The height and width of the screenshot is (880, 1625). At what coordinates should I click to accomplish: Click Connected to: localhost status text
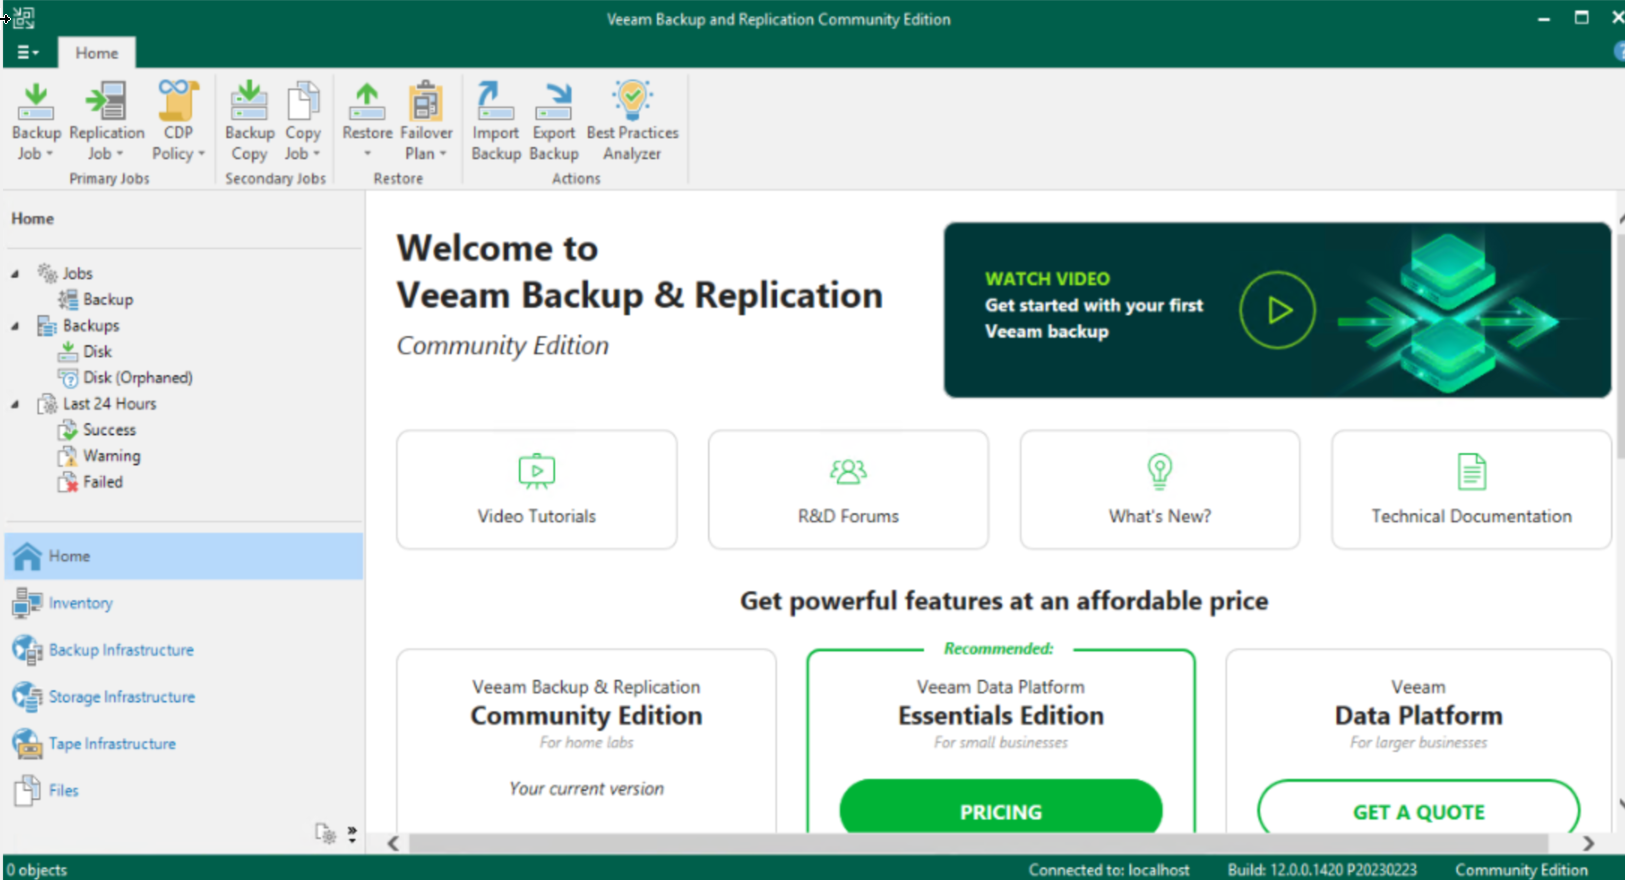coord(1109,870)
